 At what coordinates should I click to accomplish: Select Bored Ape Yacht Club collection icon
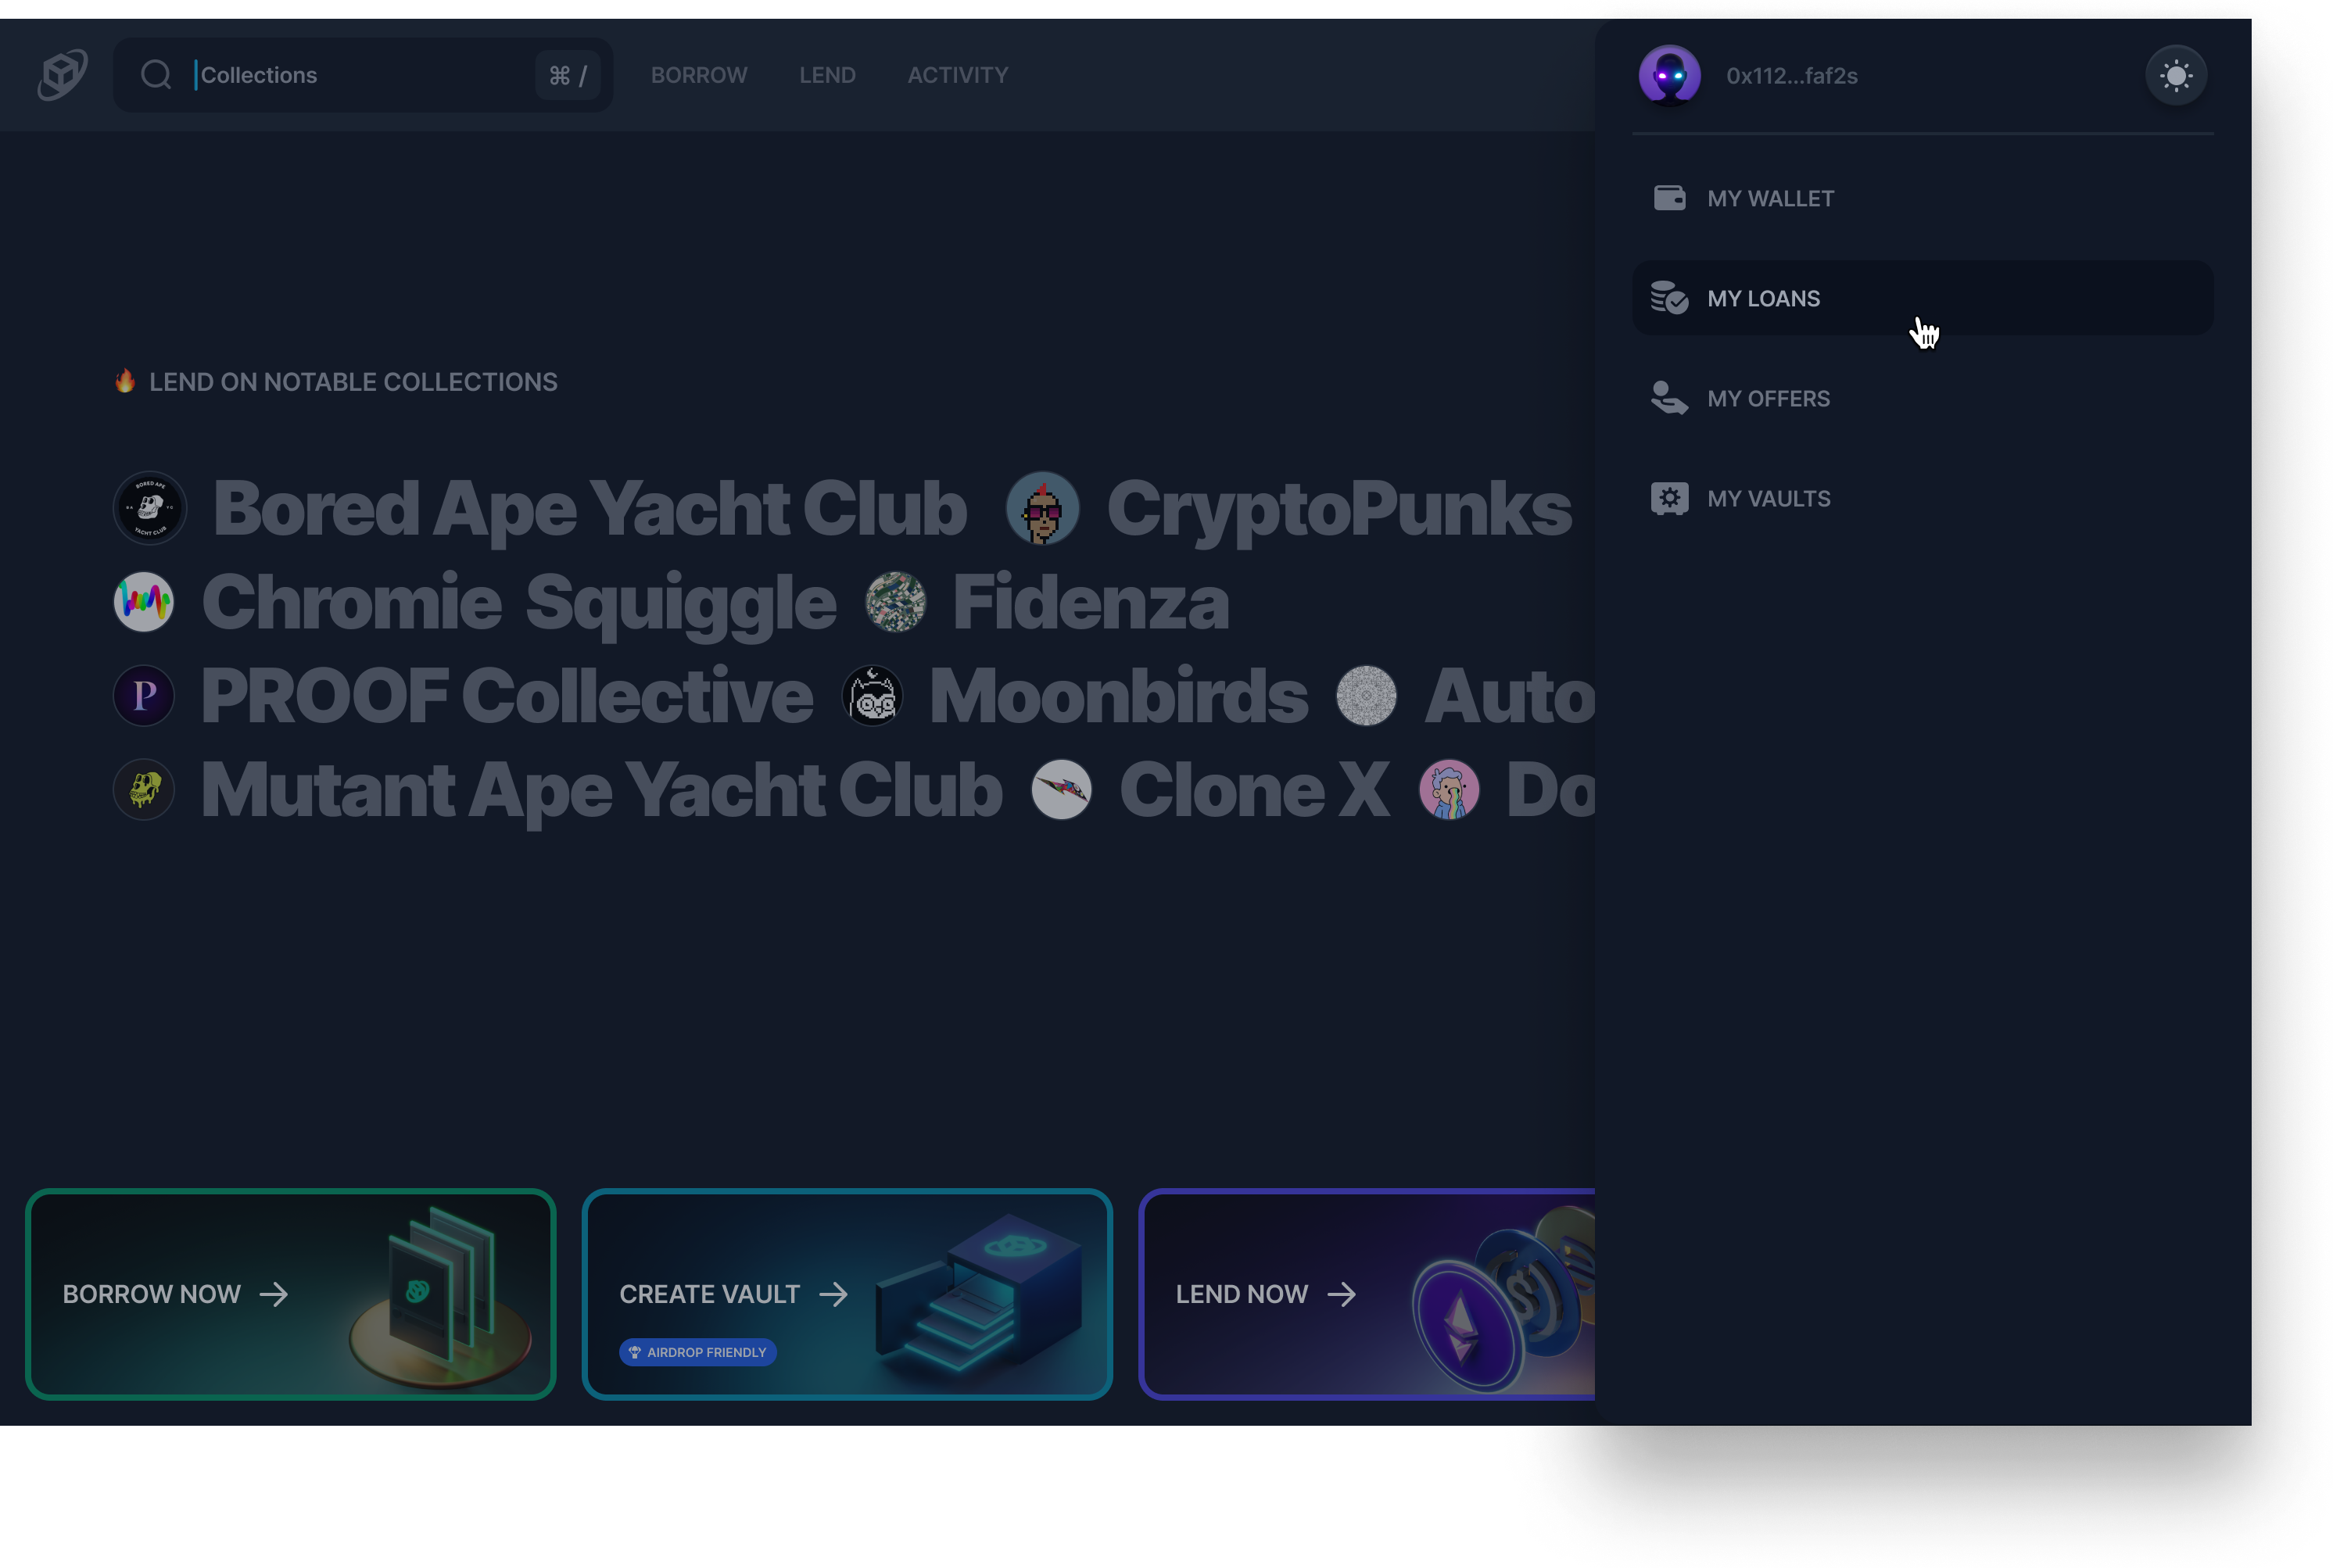[150, 508]
